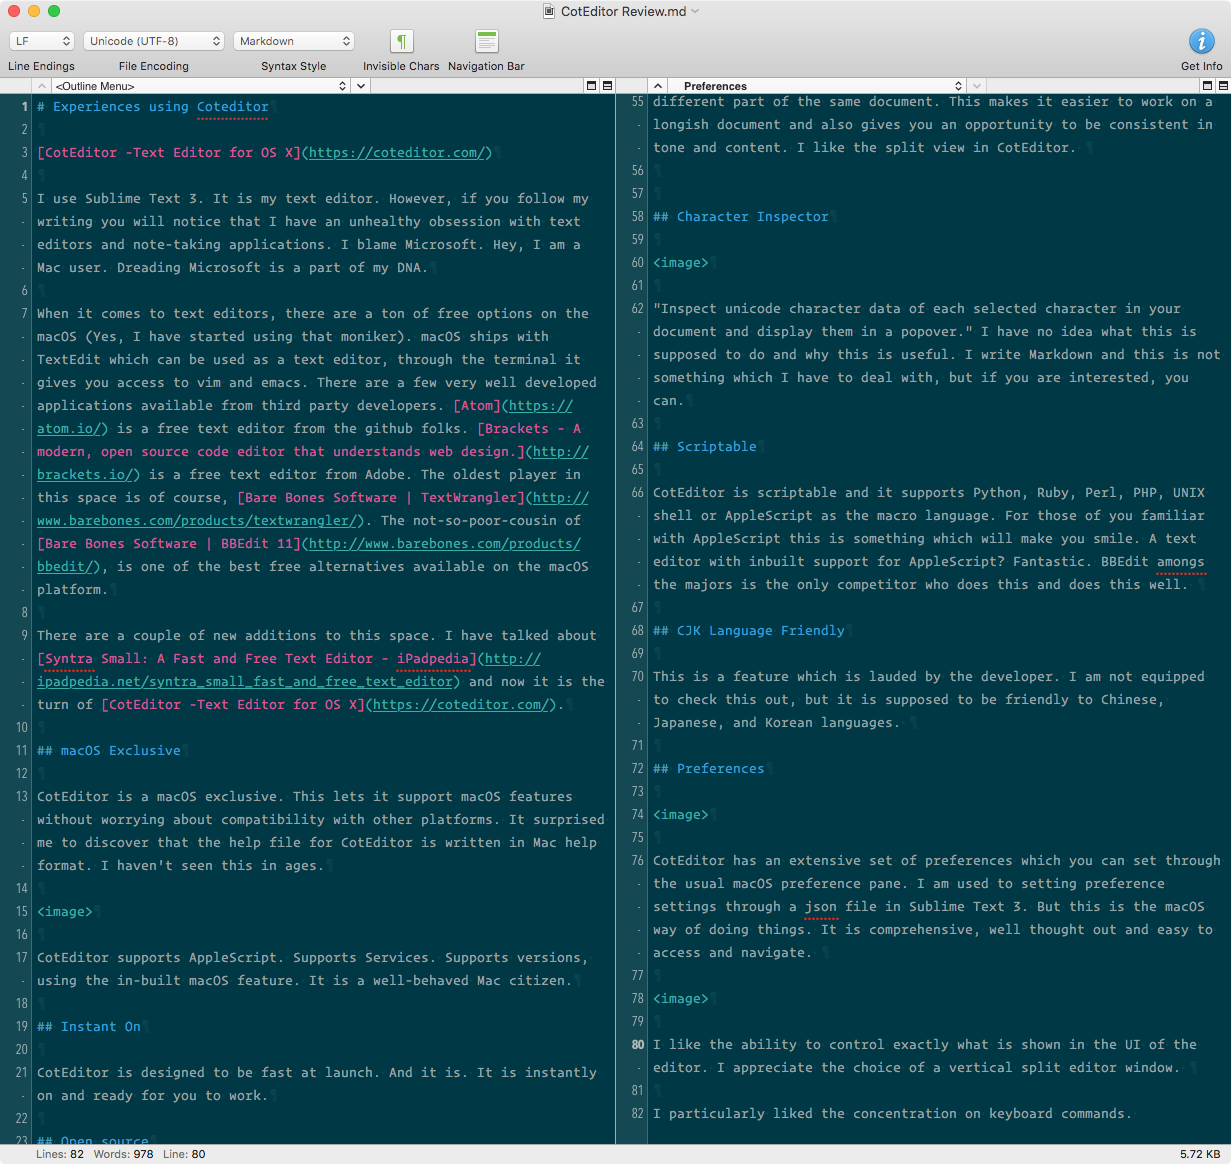The width and height of the screenshot is (1231, 1164).
Task: Click 'Line: 80' in status bar
Action: pyautogui.click(x=184, y=1154)
